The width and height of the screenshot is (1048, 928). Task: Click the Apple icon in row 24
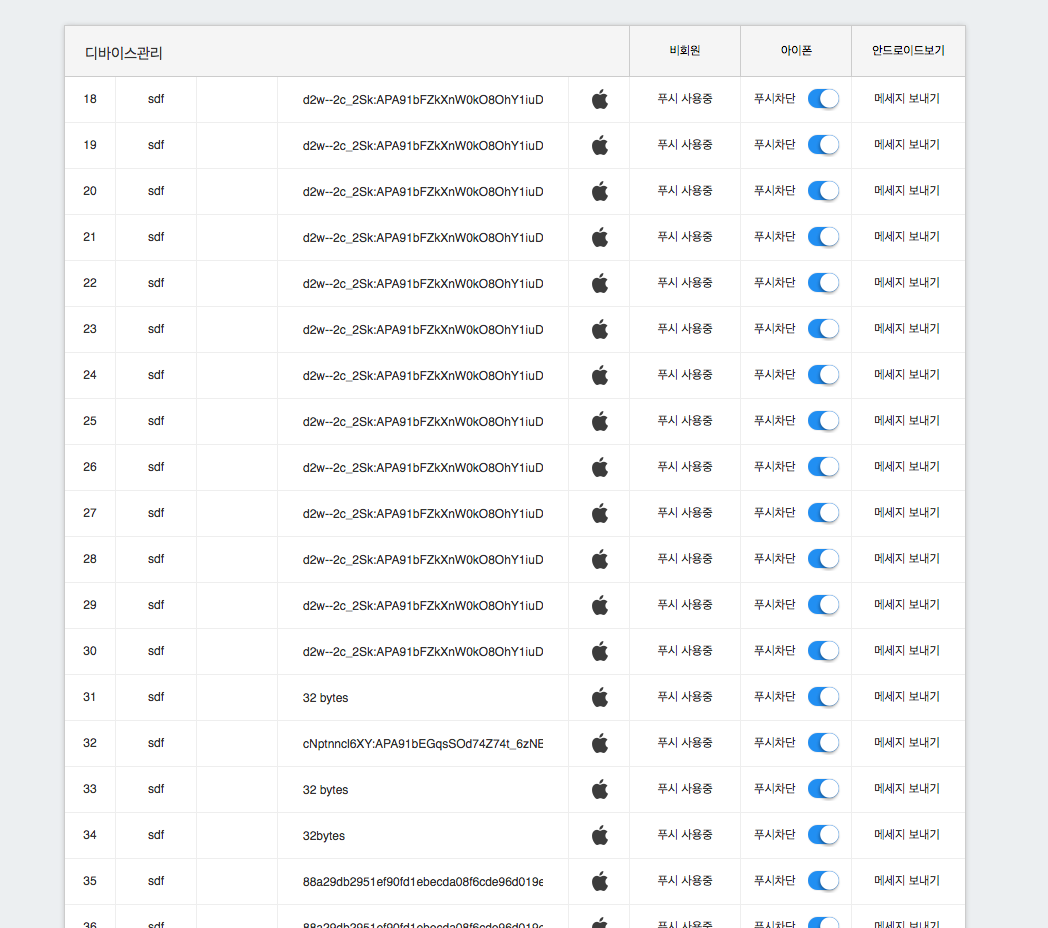point(599,375)
